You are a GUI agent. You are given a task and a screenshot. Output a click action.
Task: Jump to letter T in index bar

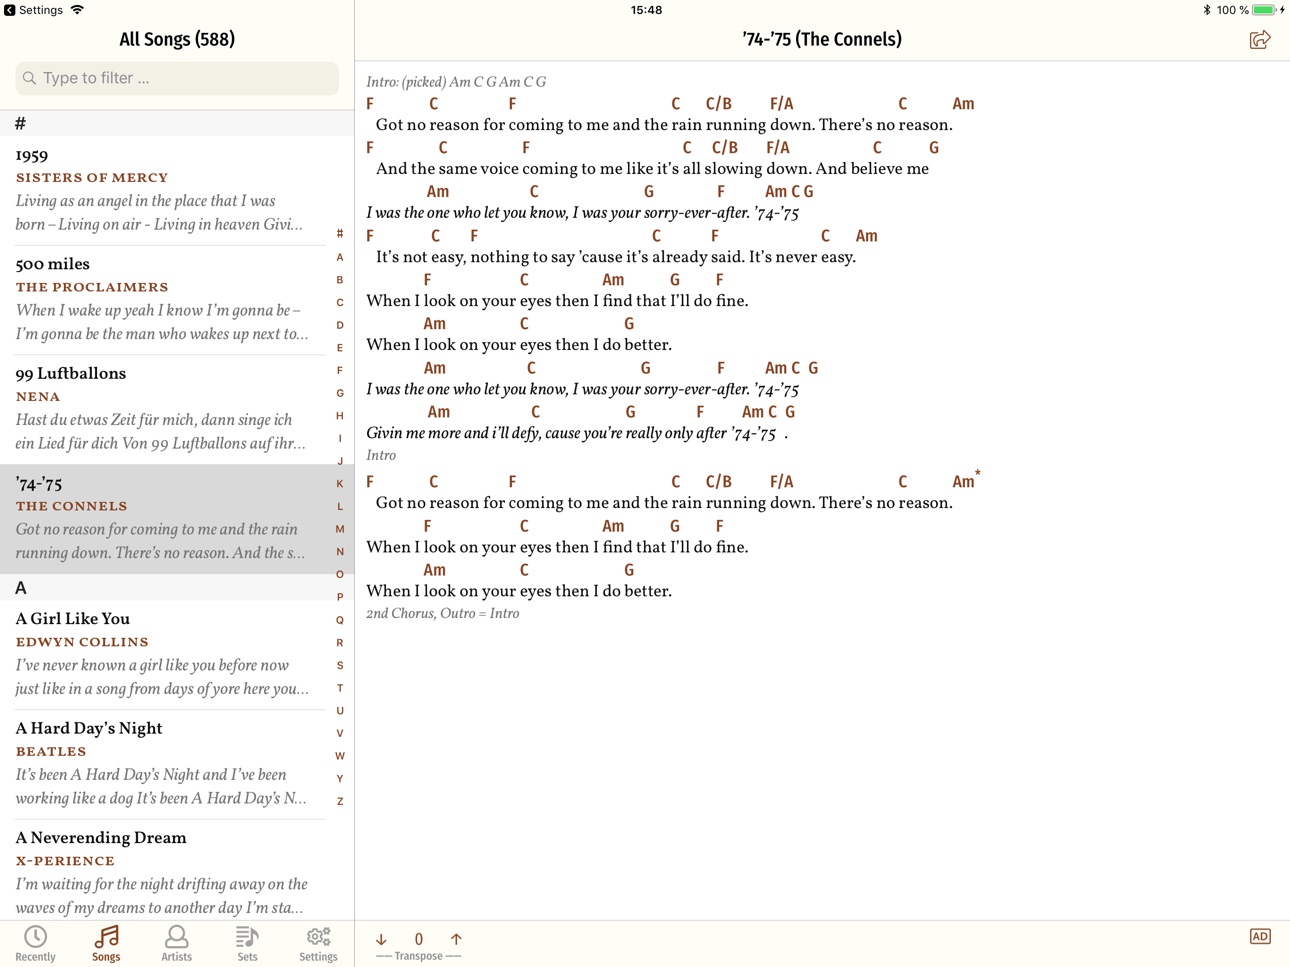coord(340,688)
